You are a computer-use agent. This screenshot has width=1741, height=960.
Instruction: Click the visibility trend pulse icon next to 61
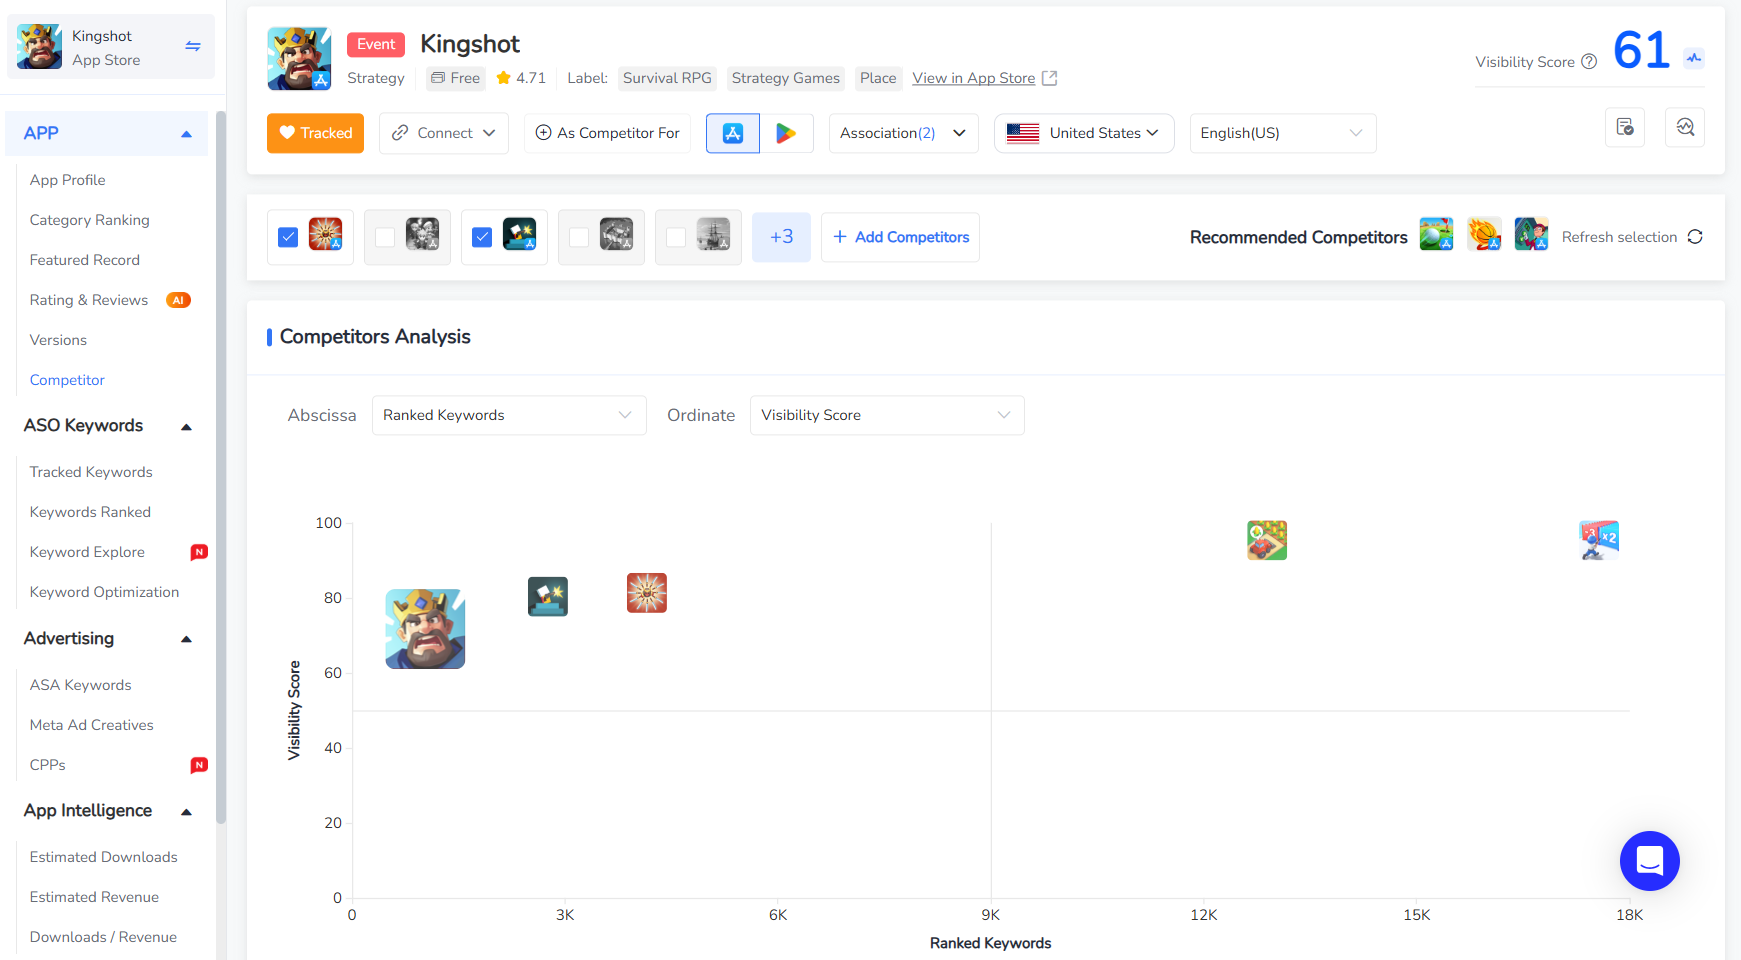pos(1694,58)
